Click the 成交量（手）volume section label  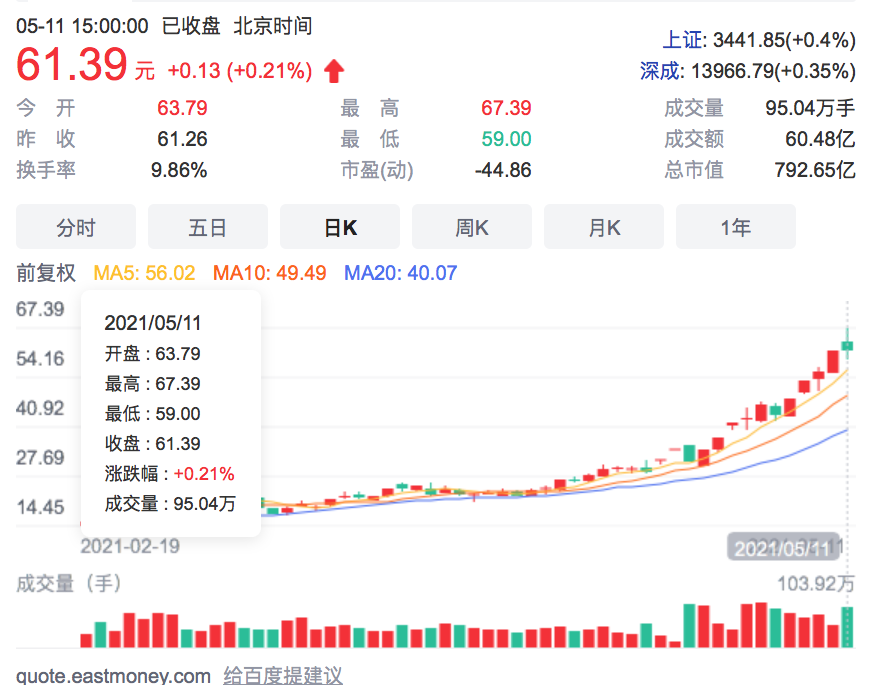coord(69,583)
